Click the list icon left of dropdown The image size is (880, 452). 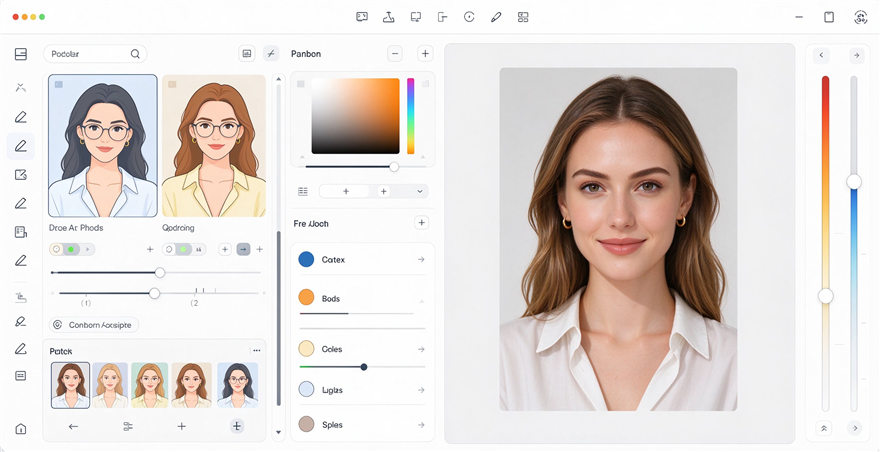(x=303, y=191)
